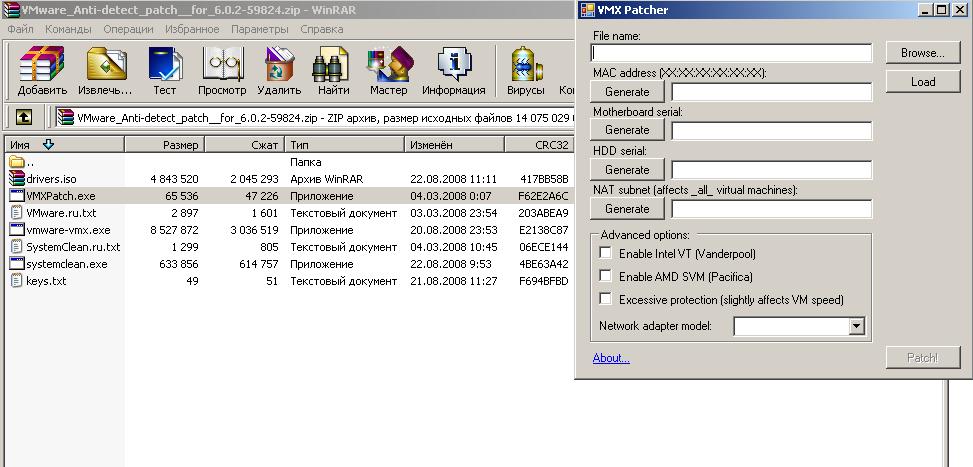Minimize the VMX Patcher window
The image size is (973, 467).
click(x=926, y=10)
